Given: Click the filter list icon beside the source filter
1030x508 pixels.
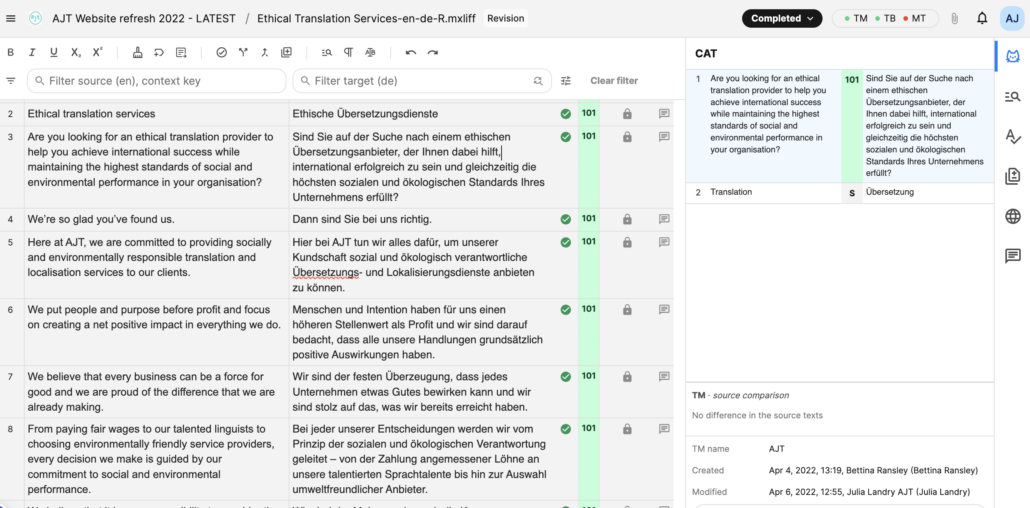Looking at the screenshot, I should click(x=11, y=81).
